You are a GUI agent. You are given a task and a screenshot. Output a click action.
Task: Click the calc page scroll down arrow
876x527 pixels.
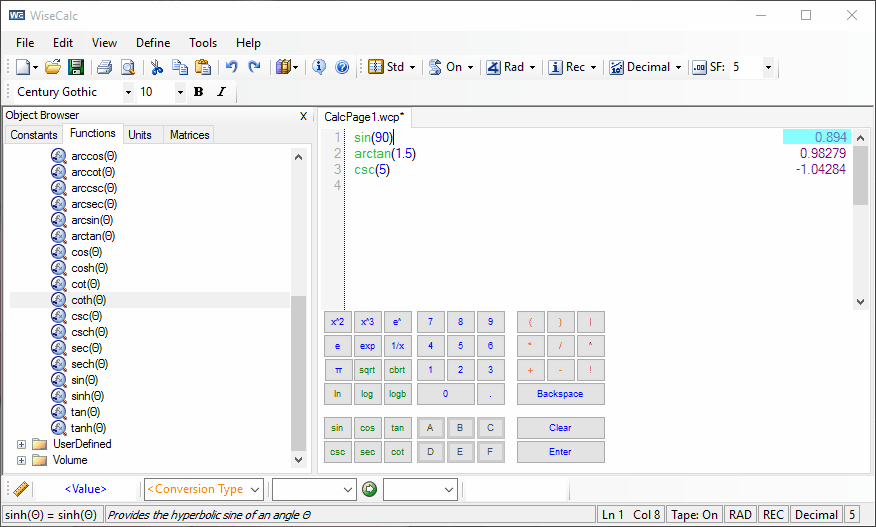pyautogui.click(x=860, y=302)
